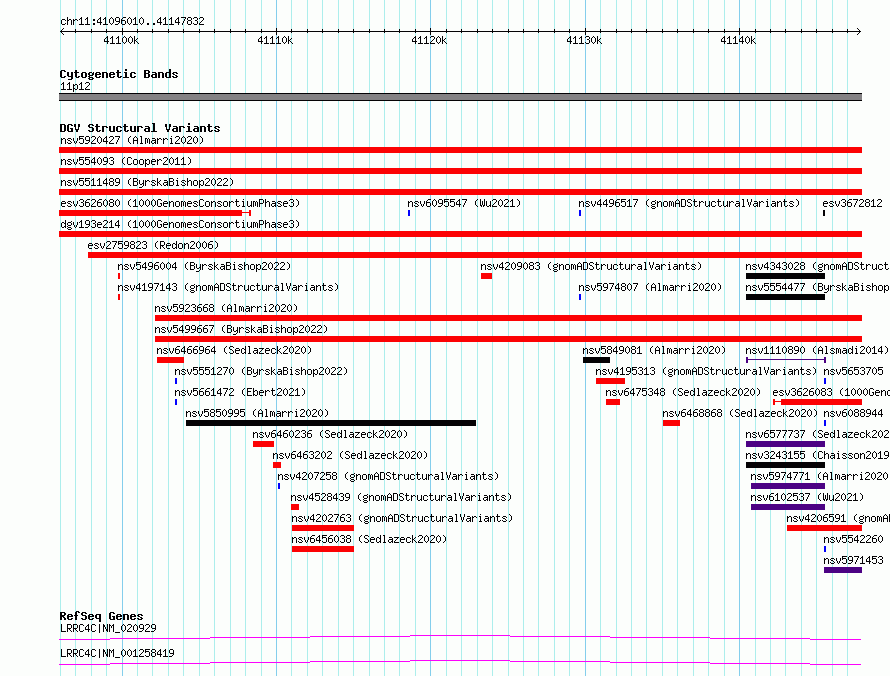Viewport: 890px width, 676px height.
Task: Click nsv5974807 (Almarri2020) label
Action: click(x=650, y=287)
